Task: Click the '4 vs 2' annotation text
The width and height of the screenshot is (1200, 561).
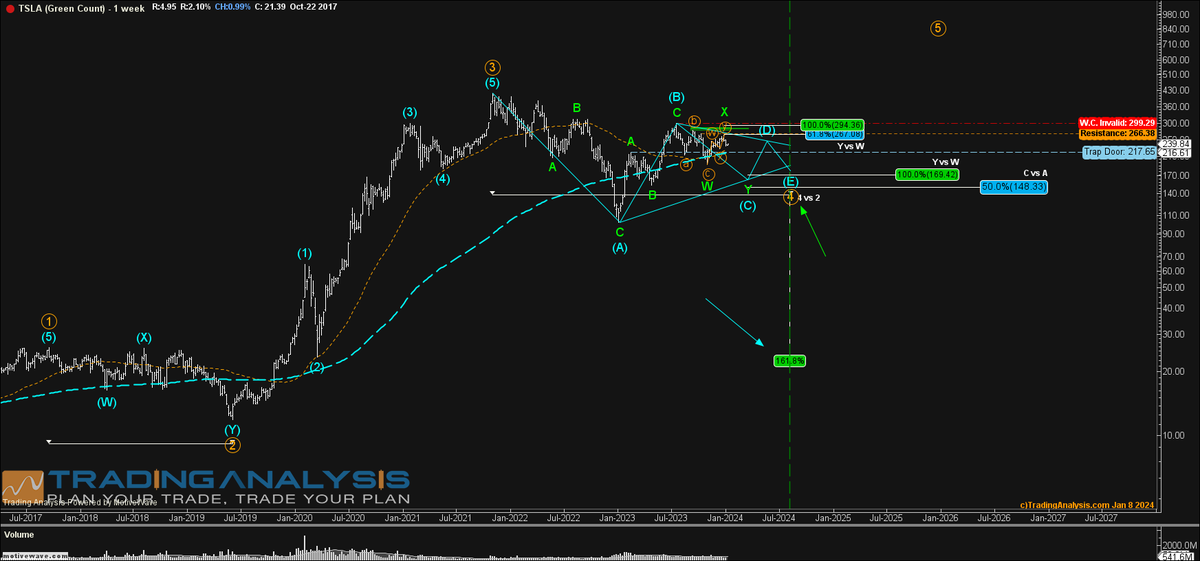Action: point(810,198)
